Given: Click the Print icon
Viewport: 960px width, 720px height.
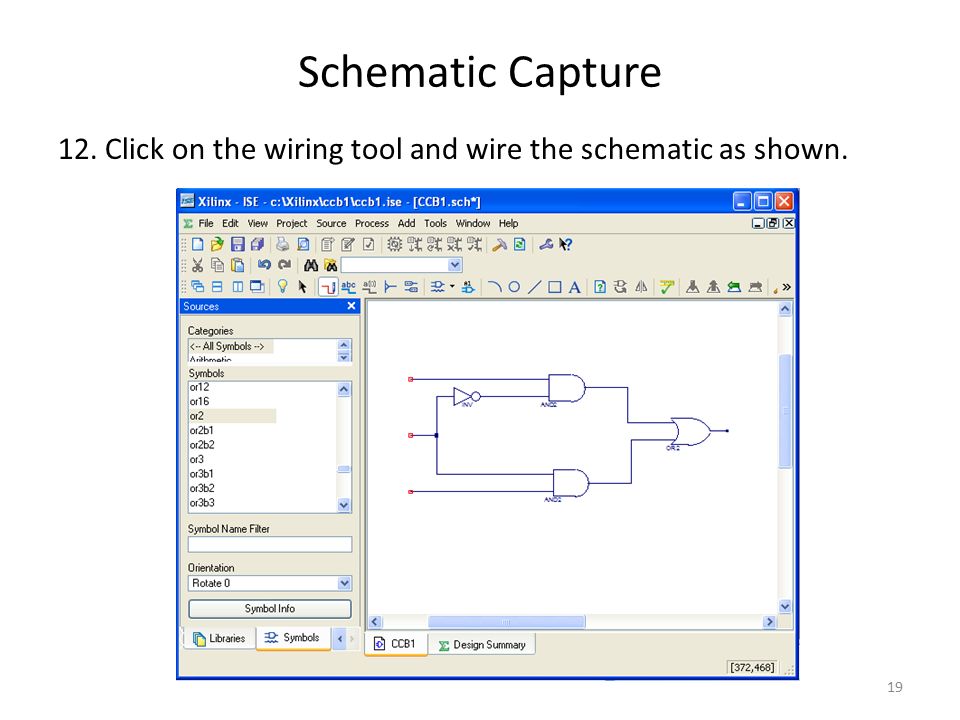Looking at the screenshot, I should coord(282,244).
